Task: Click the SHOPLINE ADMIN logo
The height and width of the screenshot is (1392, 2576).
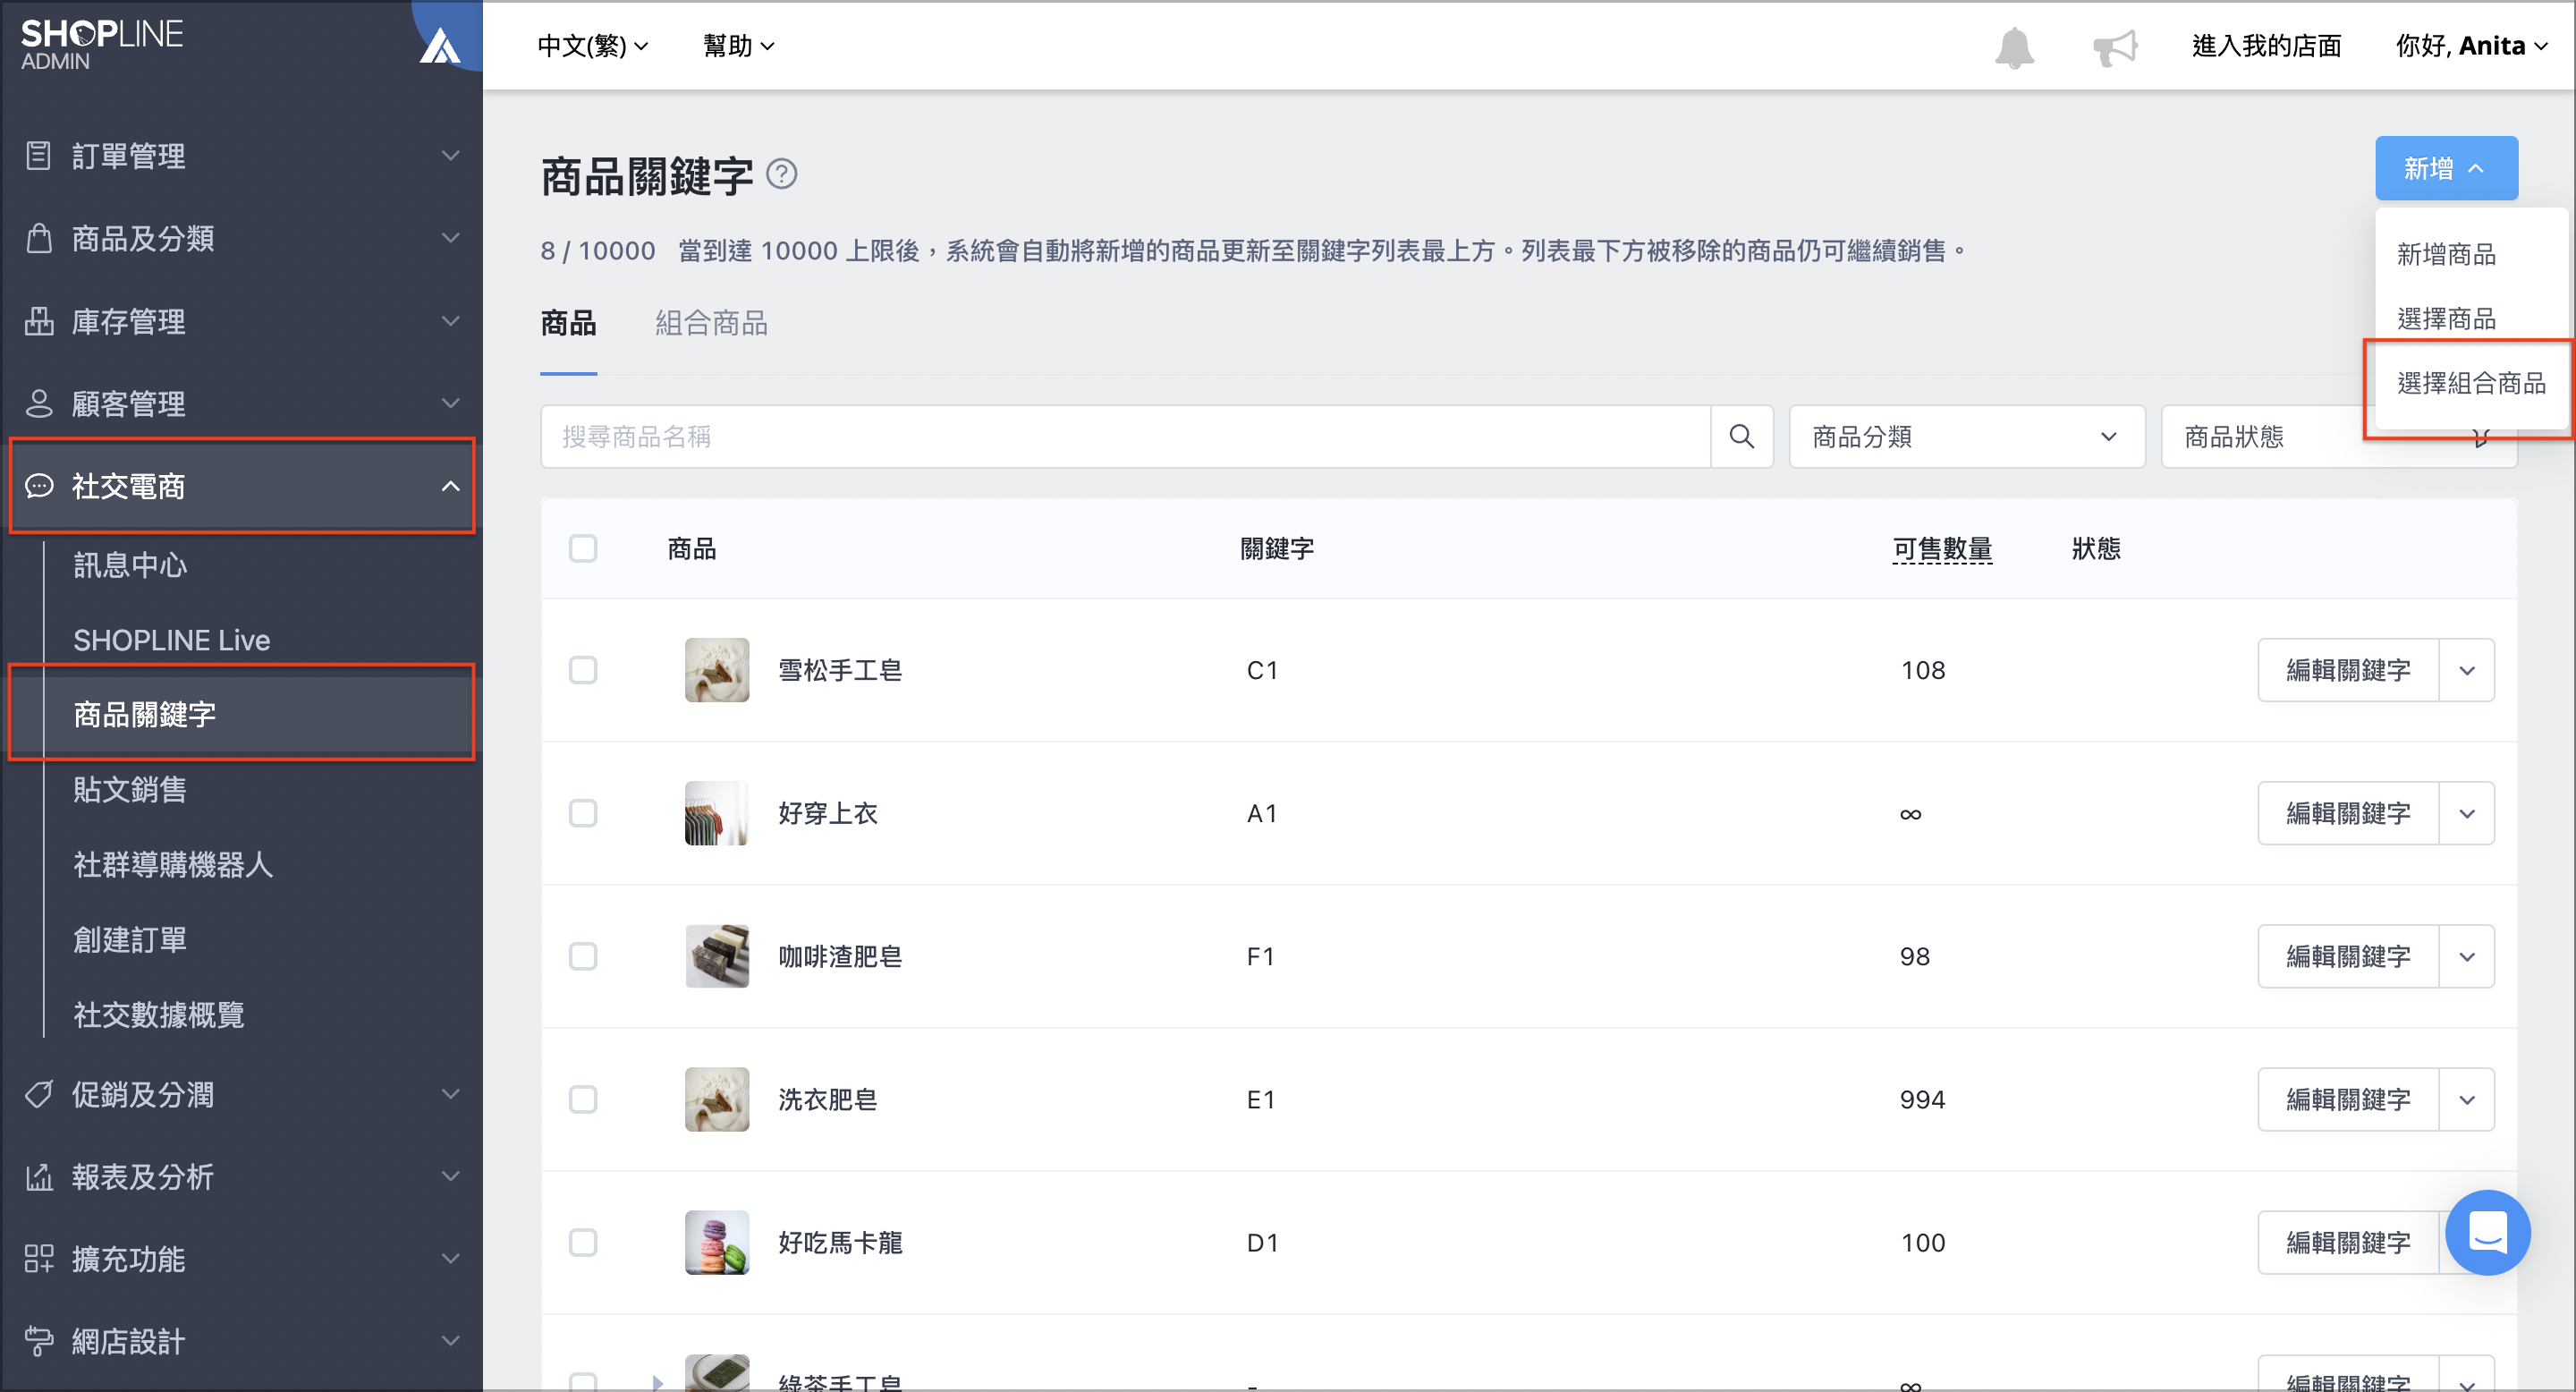Action: [101, 45]
